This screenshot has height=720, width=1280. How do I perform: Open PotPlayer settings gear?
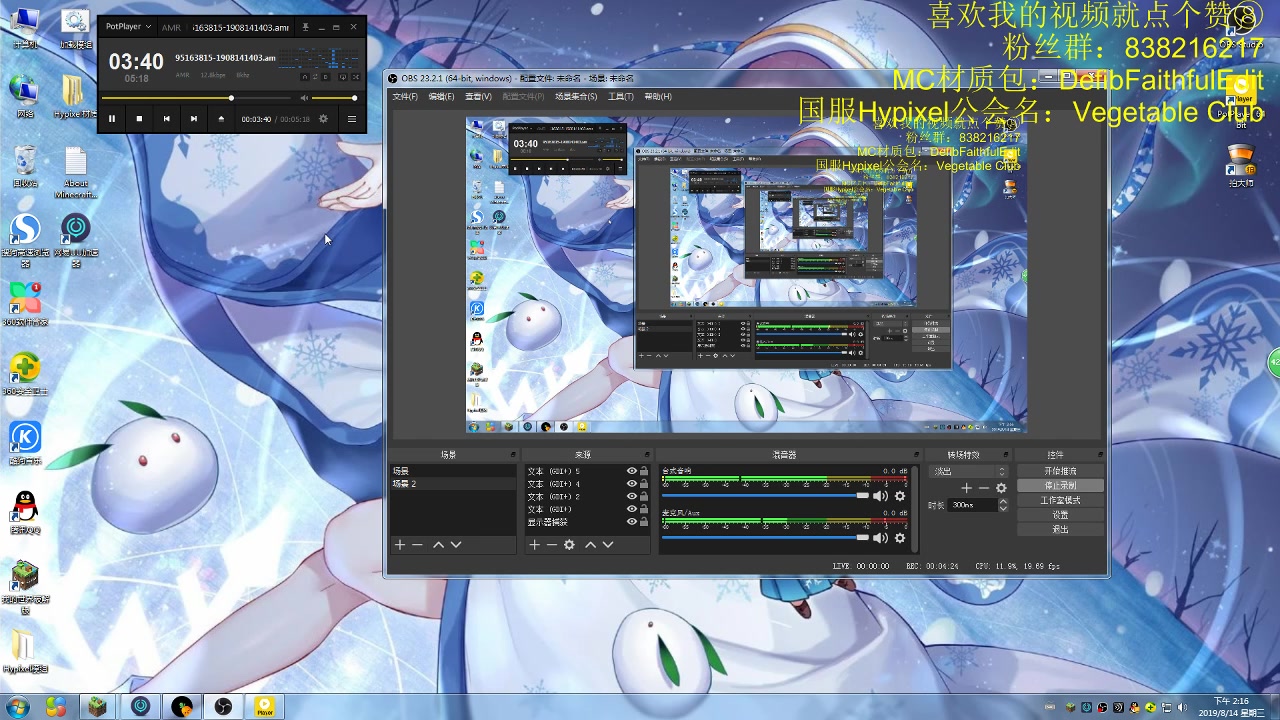pos(323,118)
